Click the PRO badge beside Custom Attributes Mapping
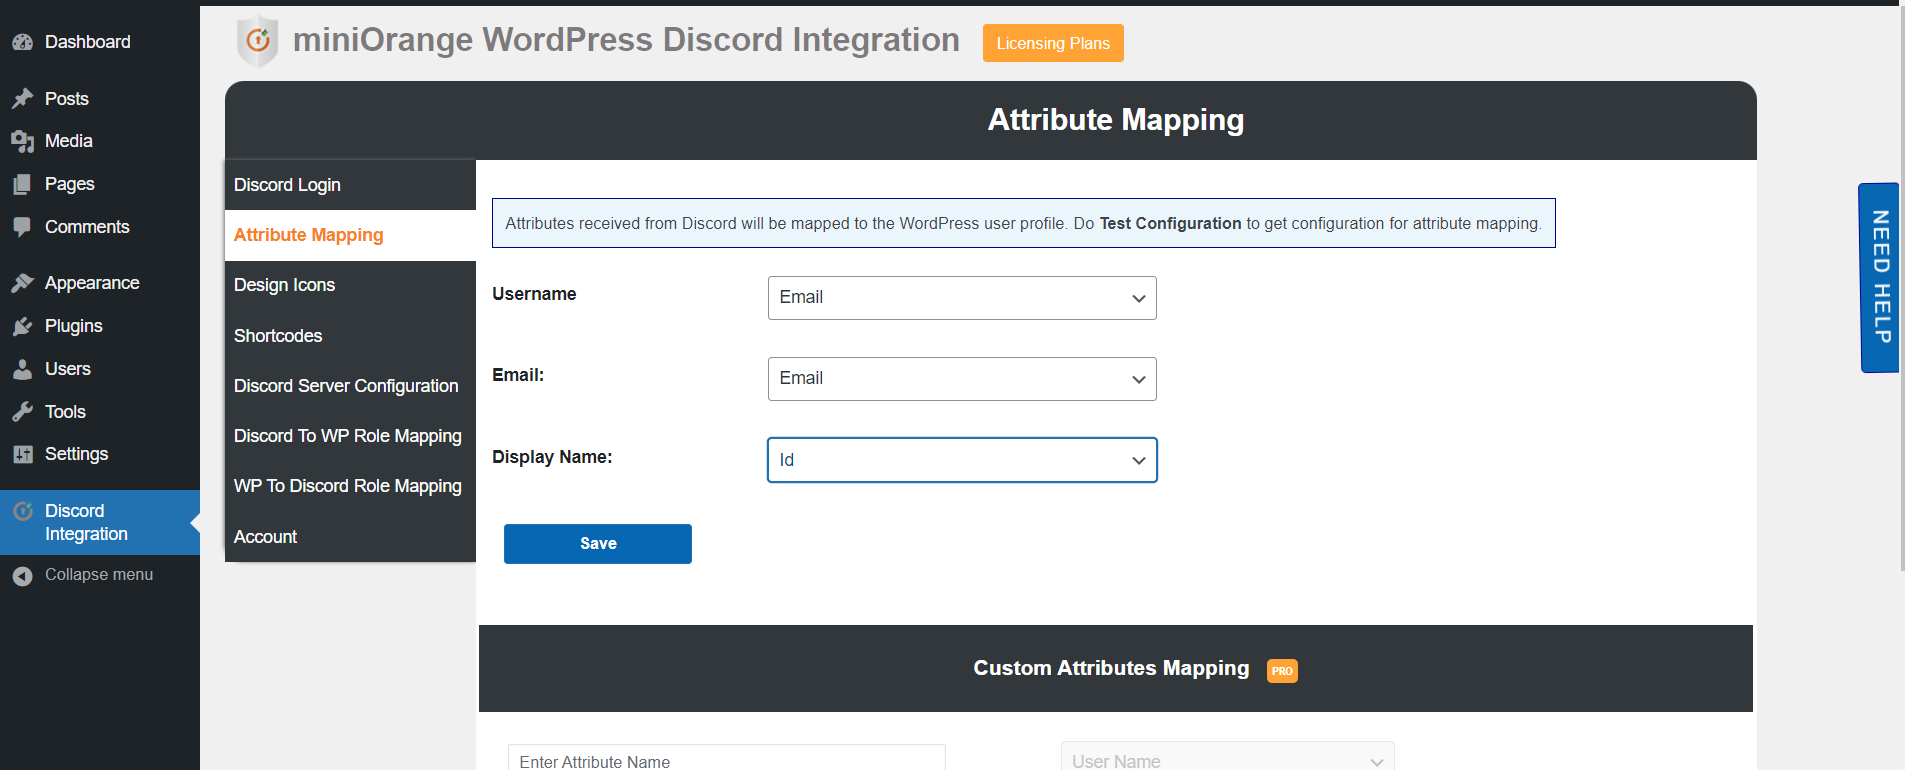Image resolution: width=1905 pixels, height=770 pixels. [1282, 671]
